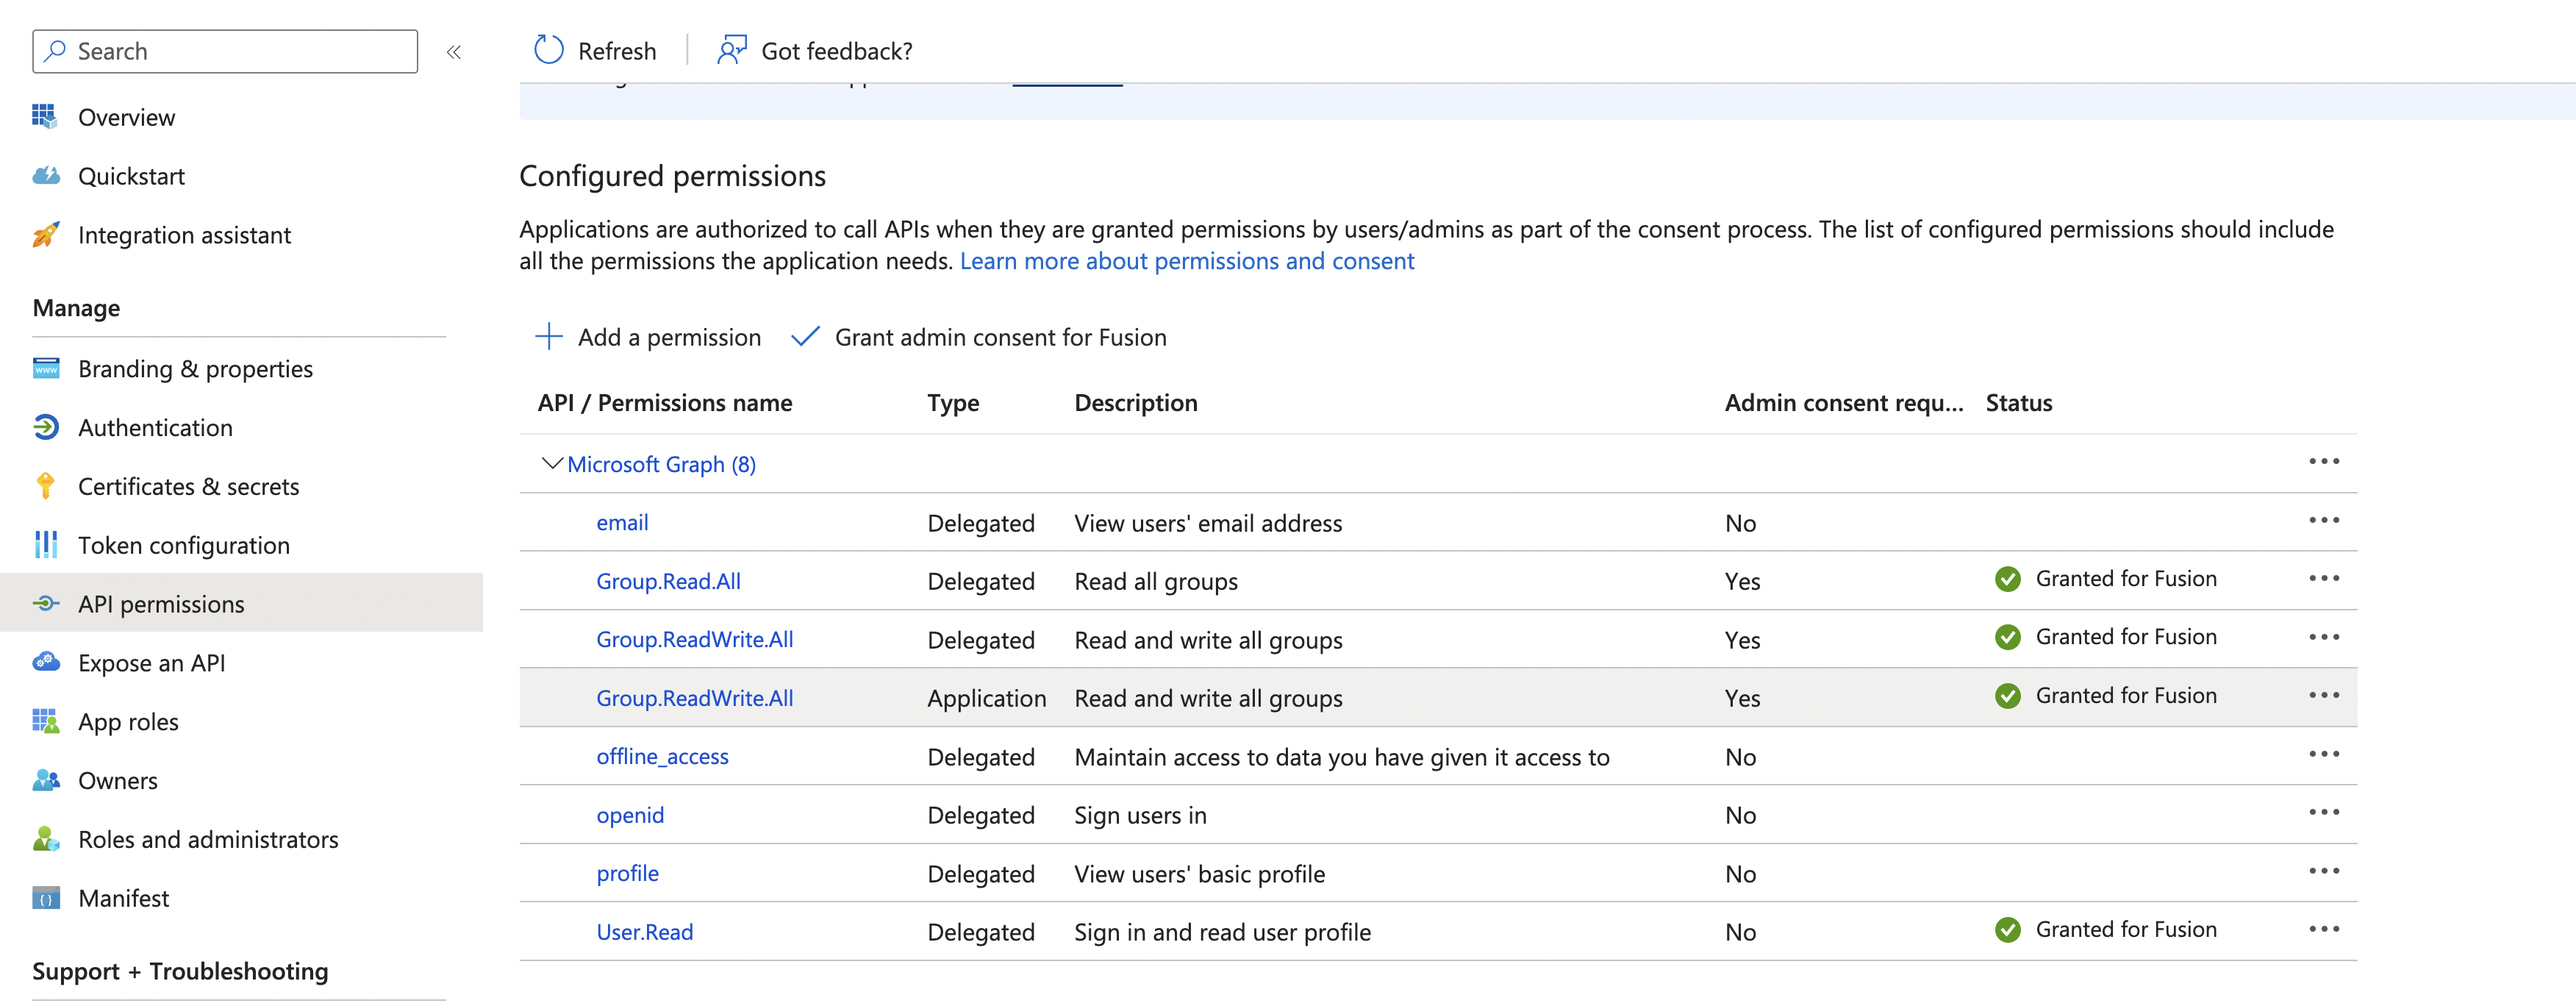Open the Manifest sidebar item
2576x1006 pixels.
123,898
